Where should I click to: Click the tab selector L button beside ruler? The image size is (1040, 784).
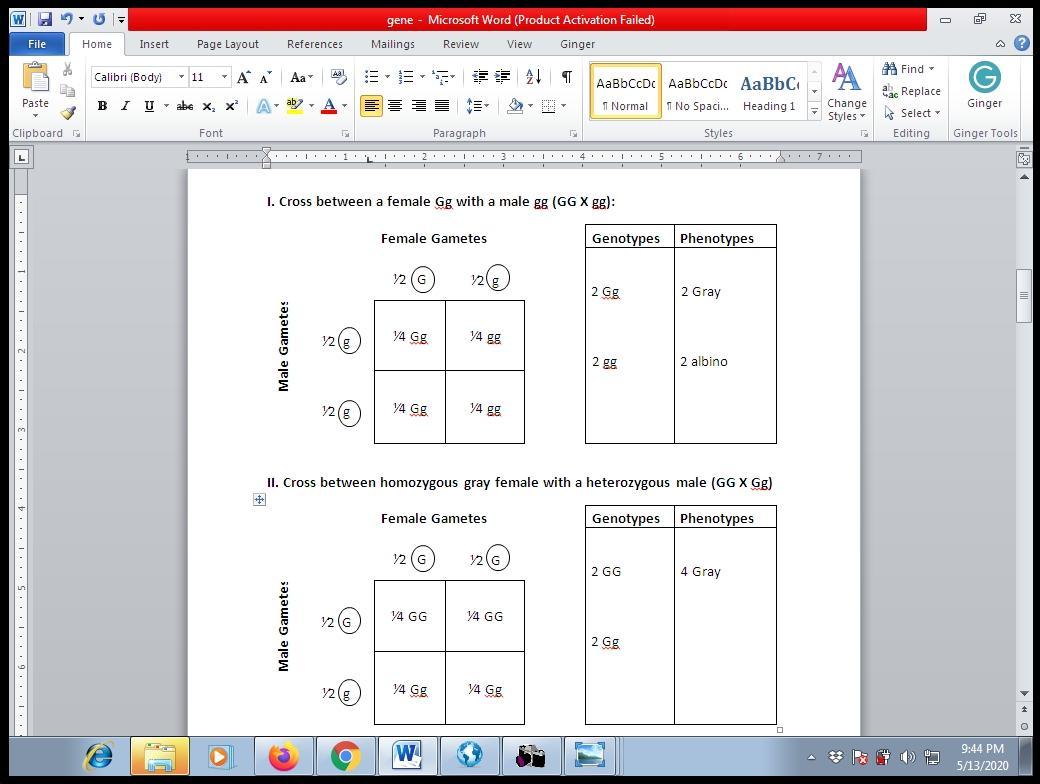[22, 157]
